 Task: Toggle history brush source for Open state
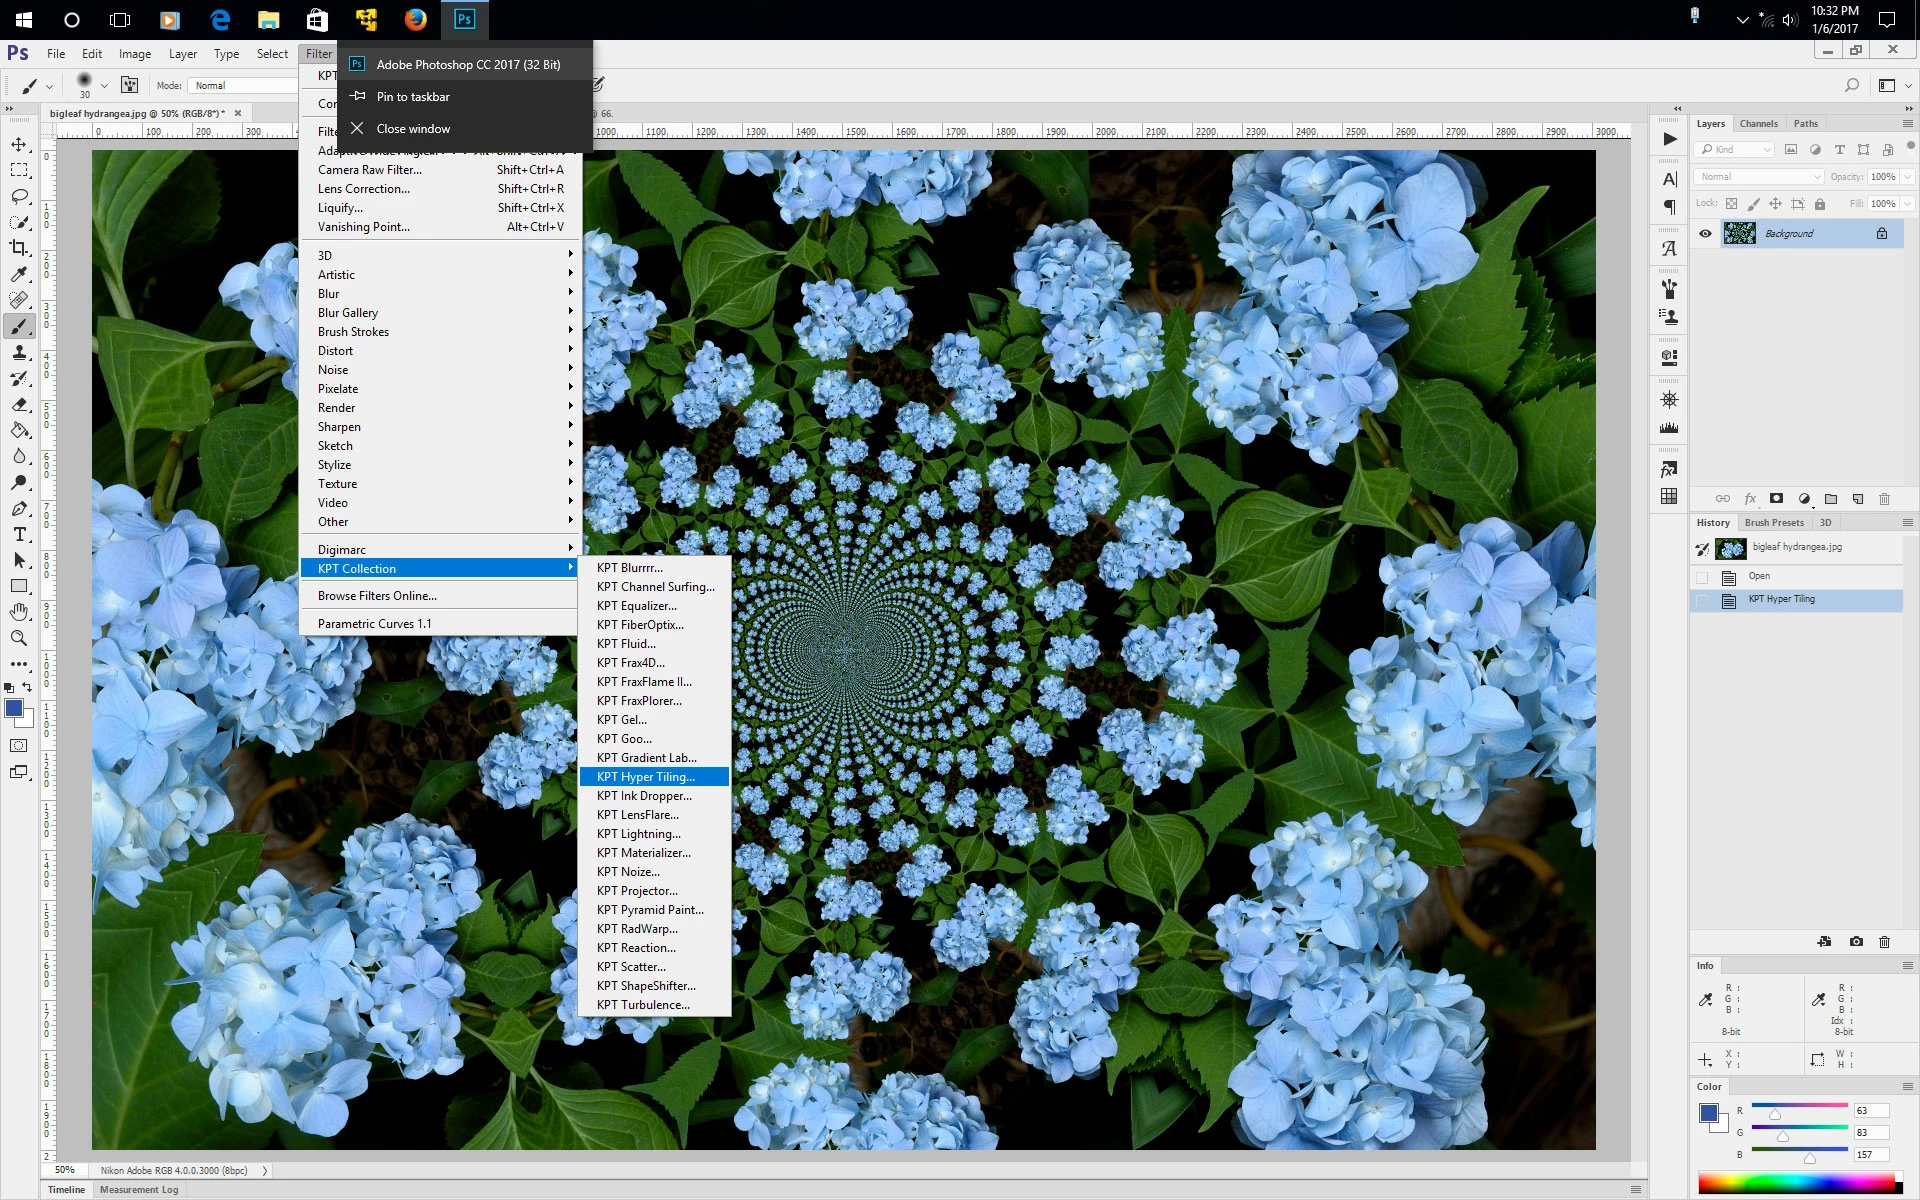point(1702,577)
